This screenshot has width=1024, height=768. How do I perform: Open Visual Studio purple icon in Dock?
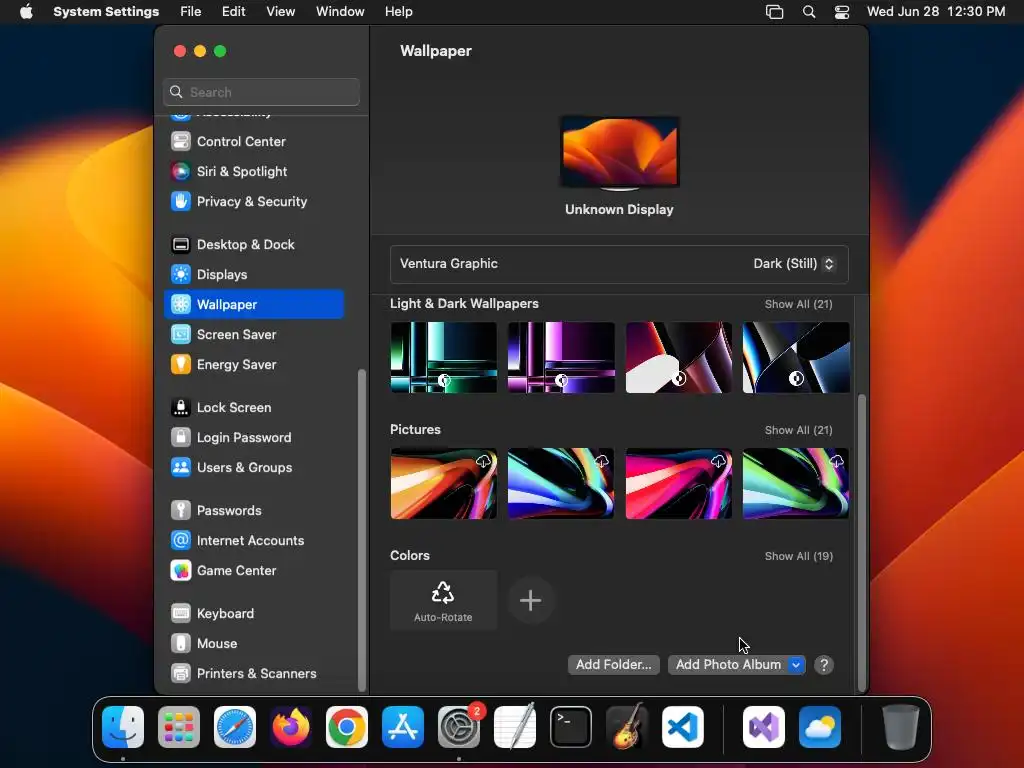click(x=764, y=727)
